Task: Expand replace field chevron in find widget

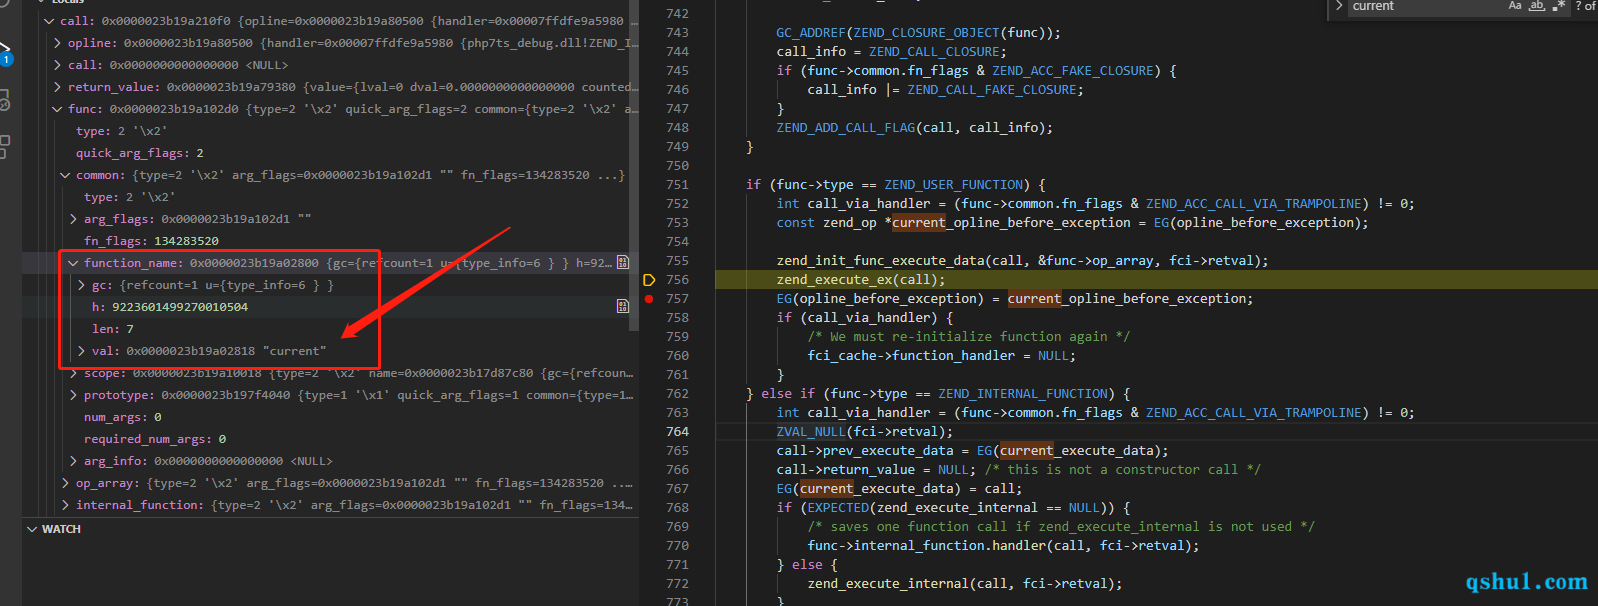Action: tap(1339, 6)
